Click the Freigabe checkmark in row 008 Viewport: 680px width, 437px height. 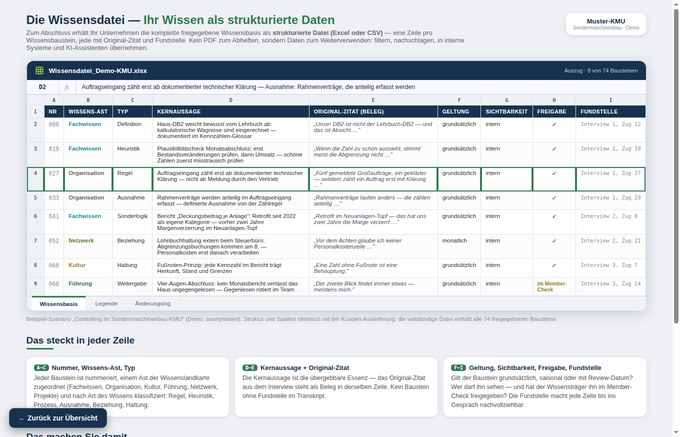(554, 124)
